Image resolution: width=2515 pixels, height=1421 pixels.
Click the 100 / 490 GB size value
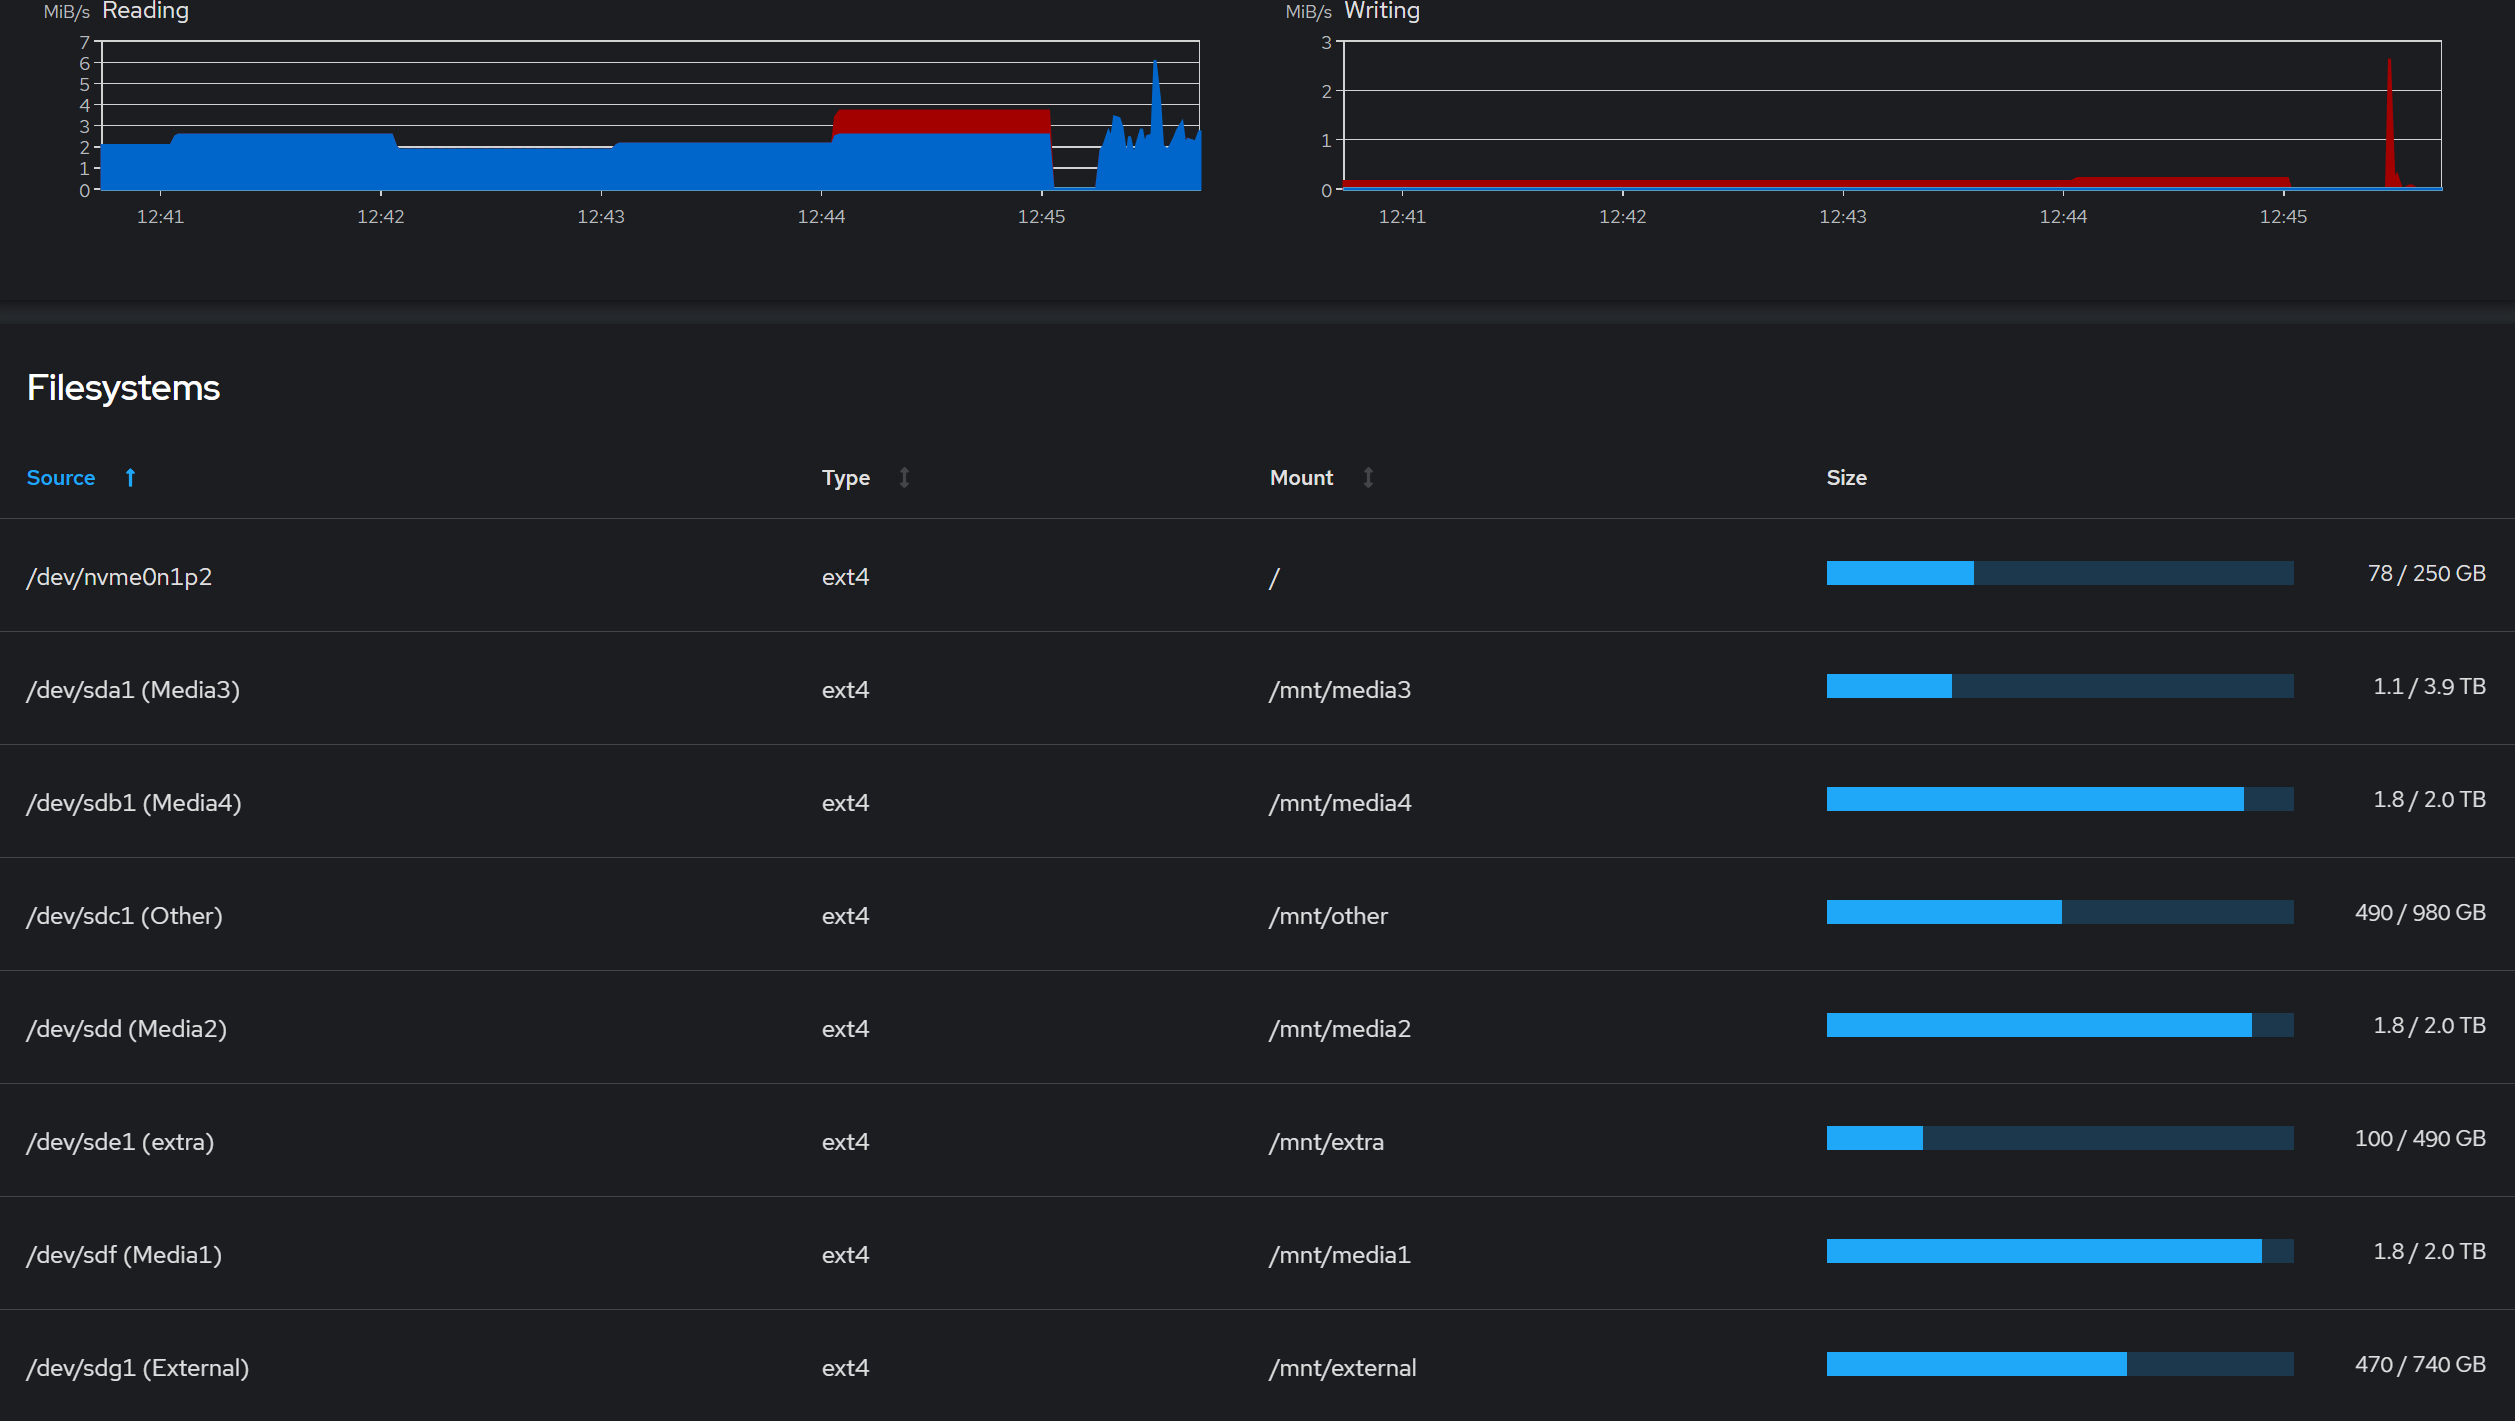2420,1139
